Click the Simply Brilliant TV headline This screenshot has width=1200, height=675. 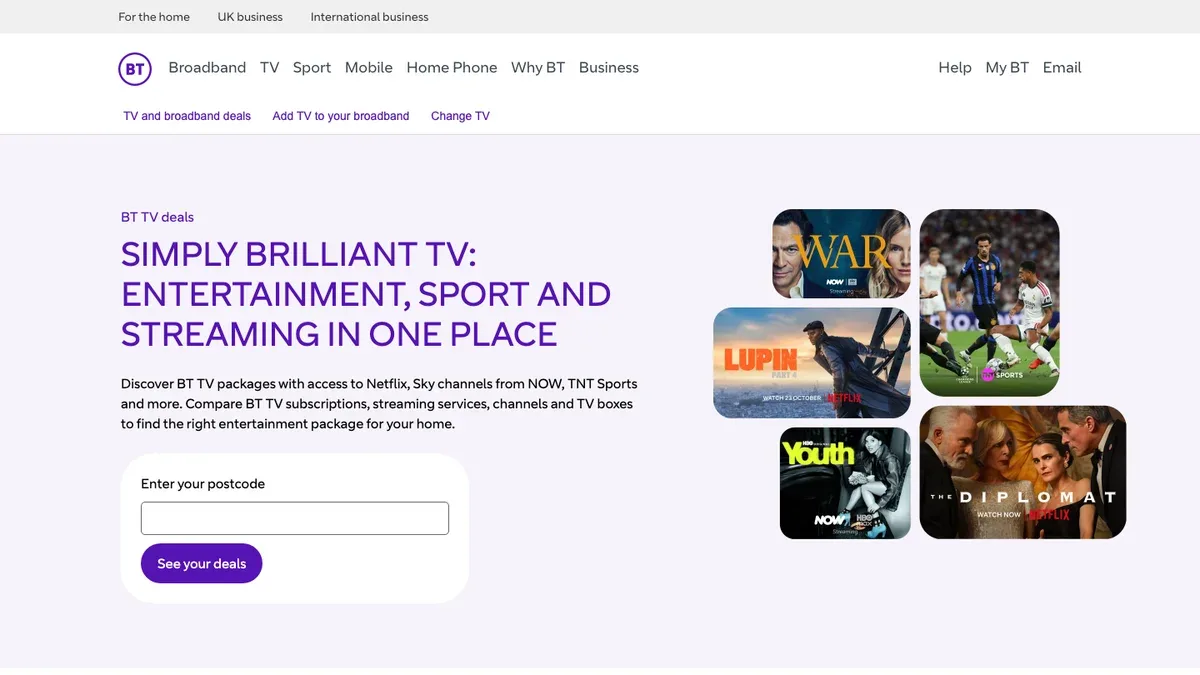[x=366, y=294]
